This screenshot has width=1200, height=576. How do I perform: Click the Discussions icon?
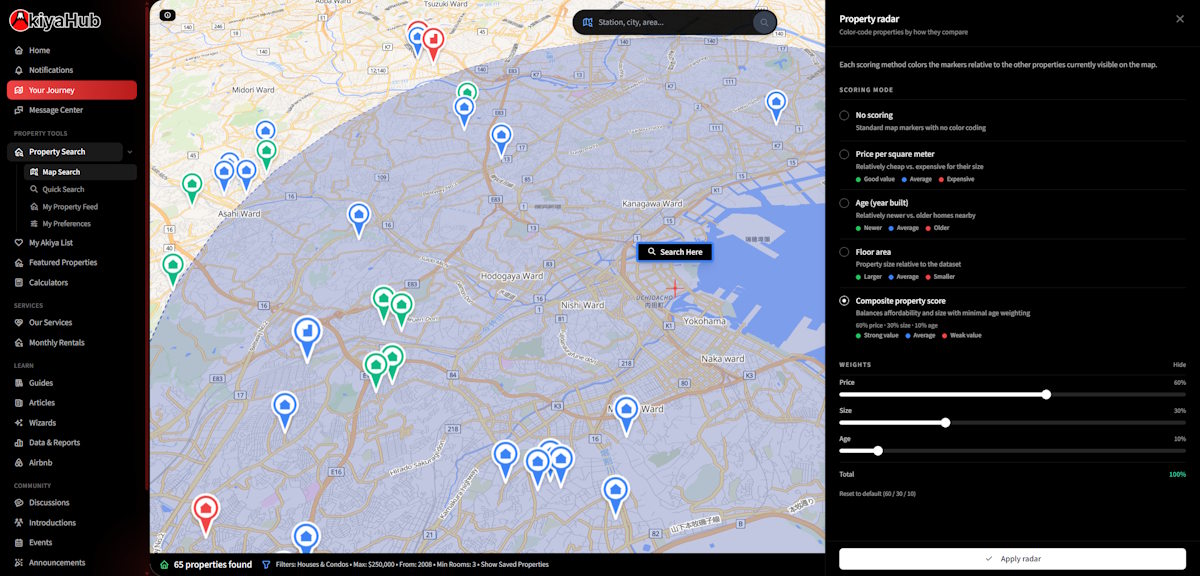pos(19,503)
